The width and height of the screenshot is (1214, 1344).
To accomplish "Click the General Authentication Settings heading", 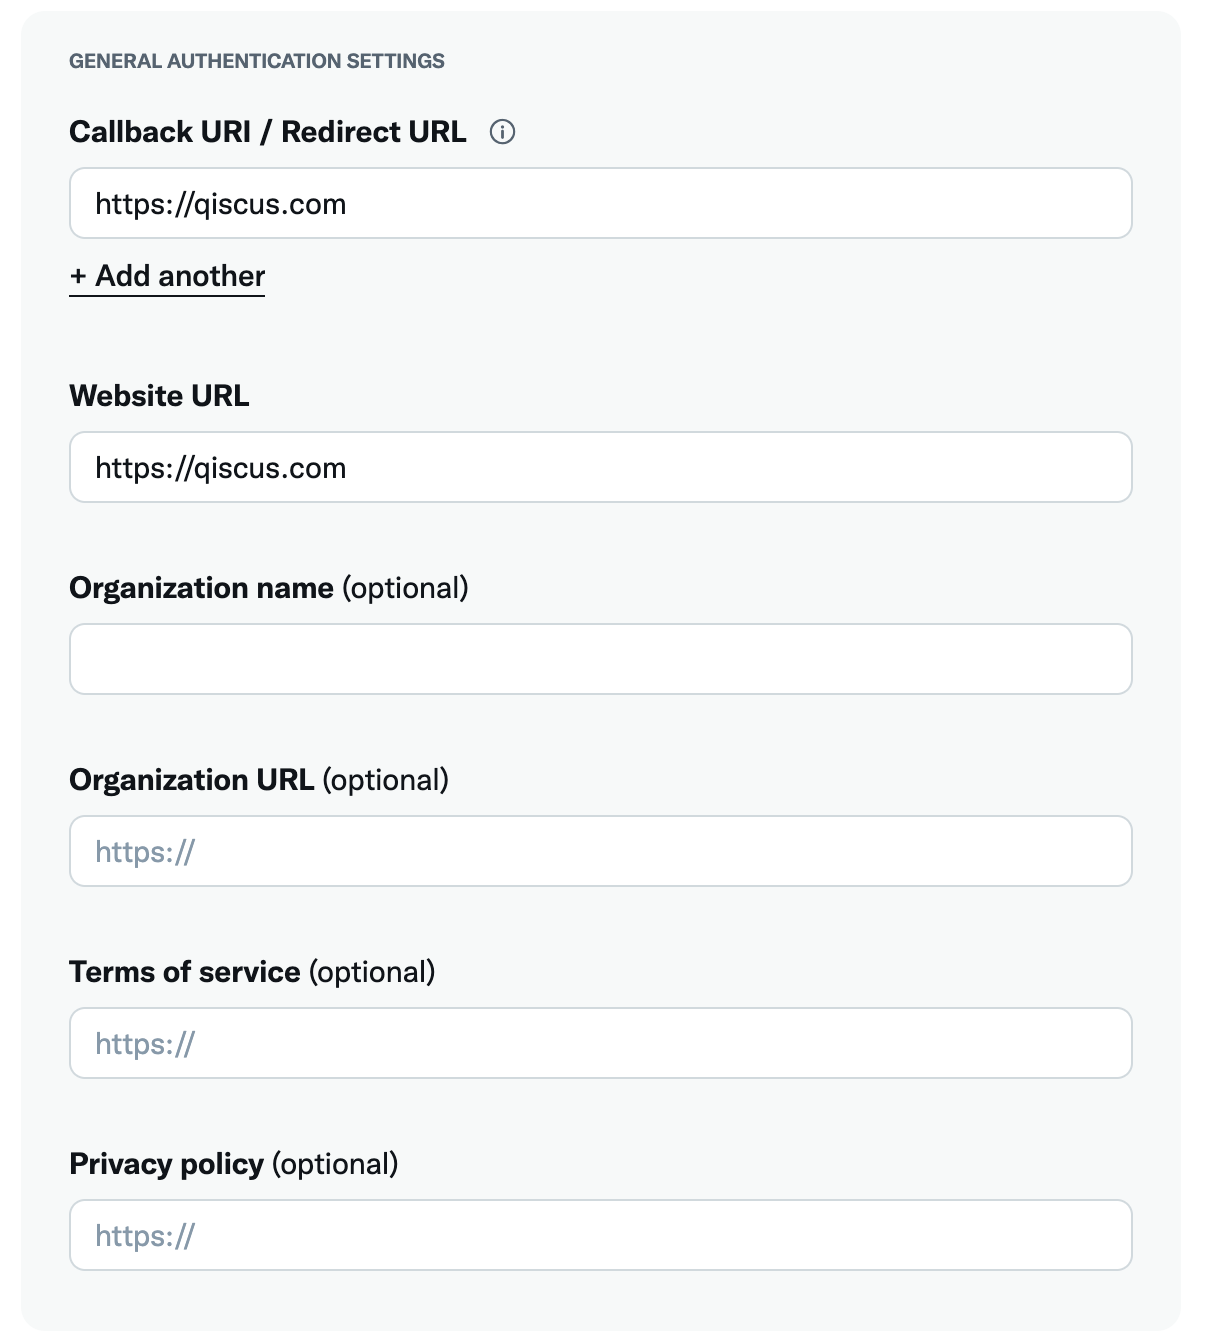I will (x=257, y=61).
